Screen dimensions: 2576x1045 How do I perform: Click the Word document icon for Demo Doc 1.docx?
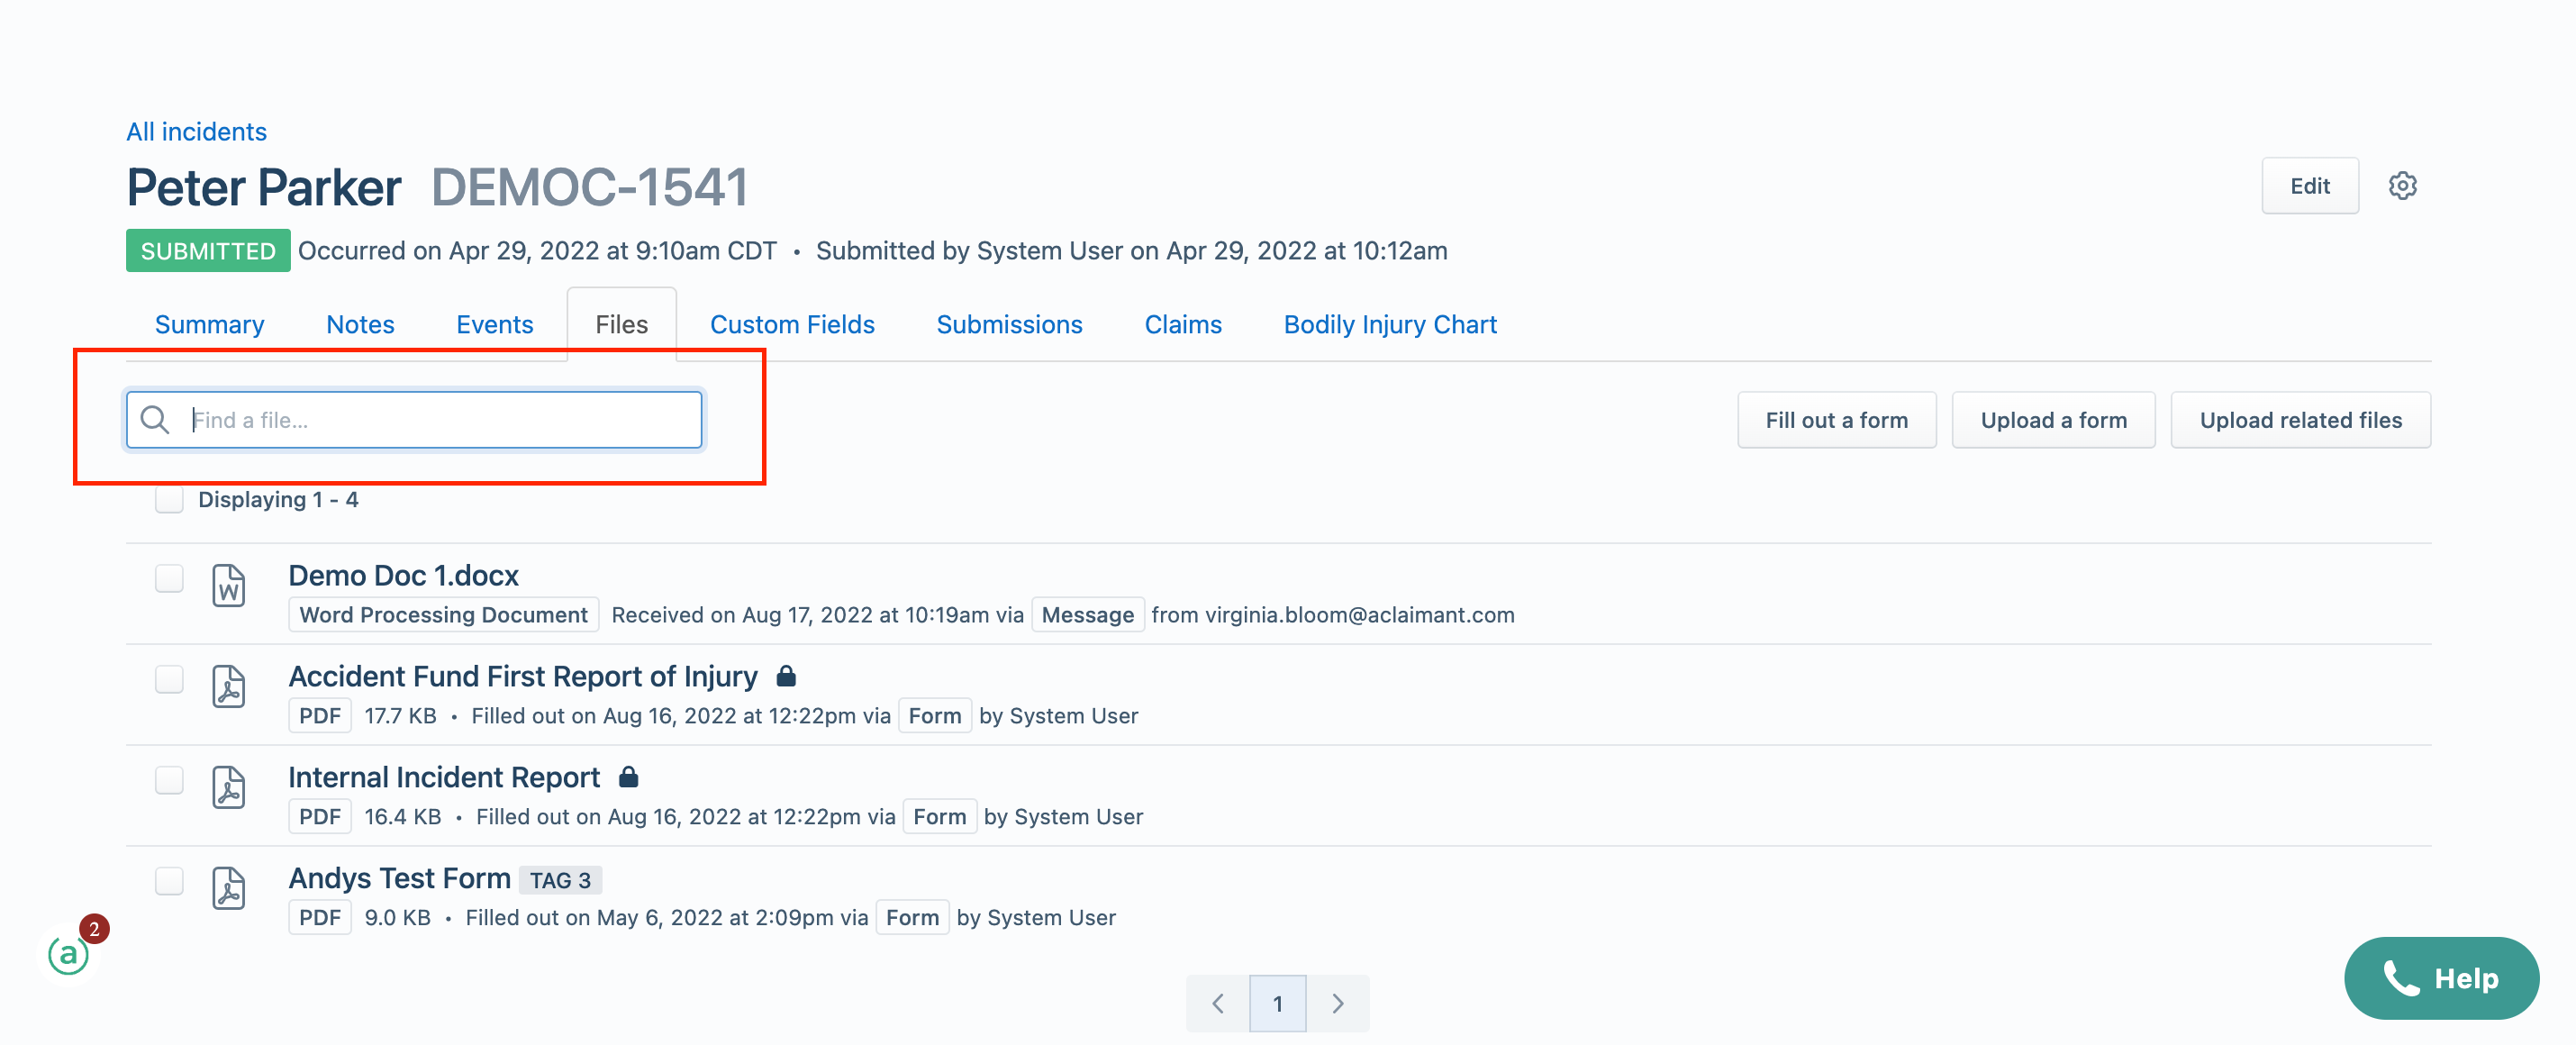click(x=229, y=586)
